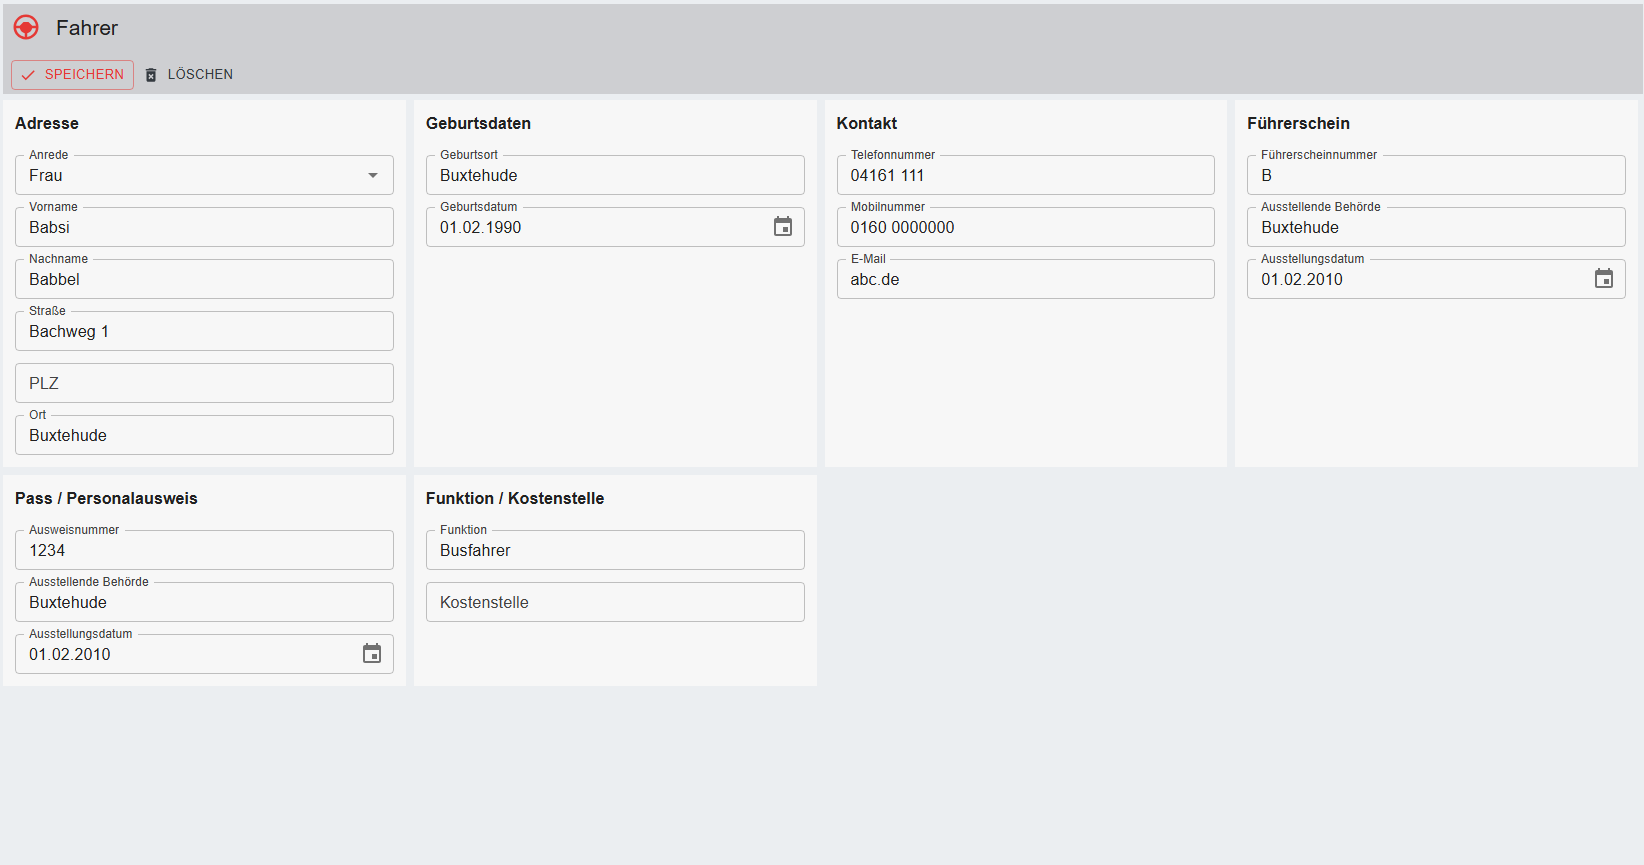1644x865 pixels.
Task: Click the checkmark icon in Speichern
Action: click(x=28, y=75)
